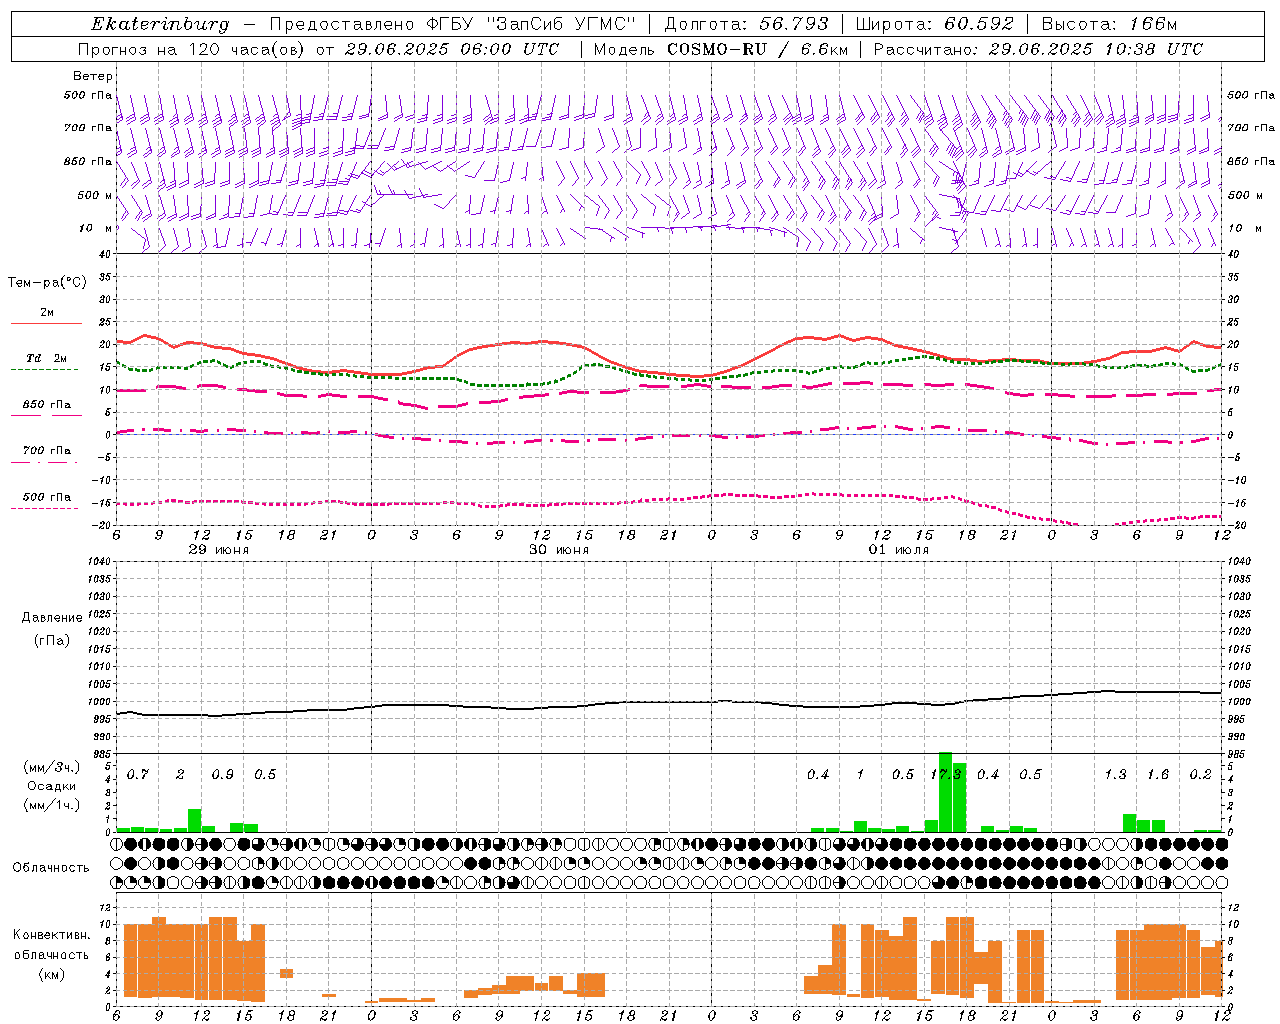Viewport: 1280px width, 1024px height.
Task: Click the Давление pressure panel label
Action: coord(52,618)
